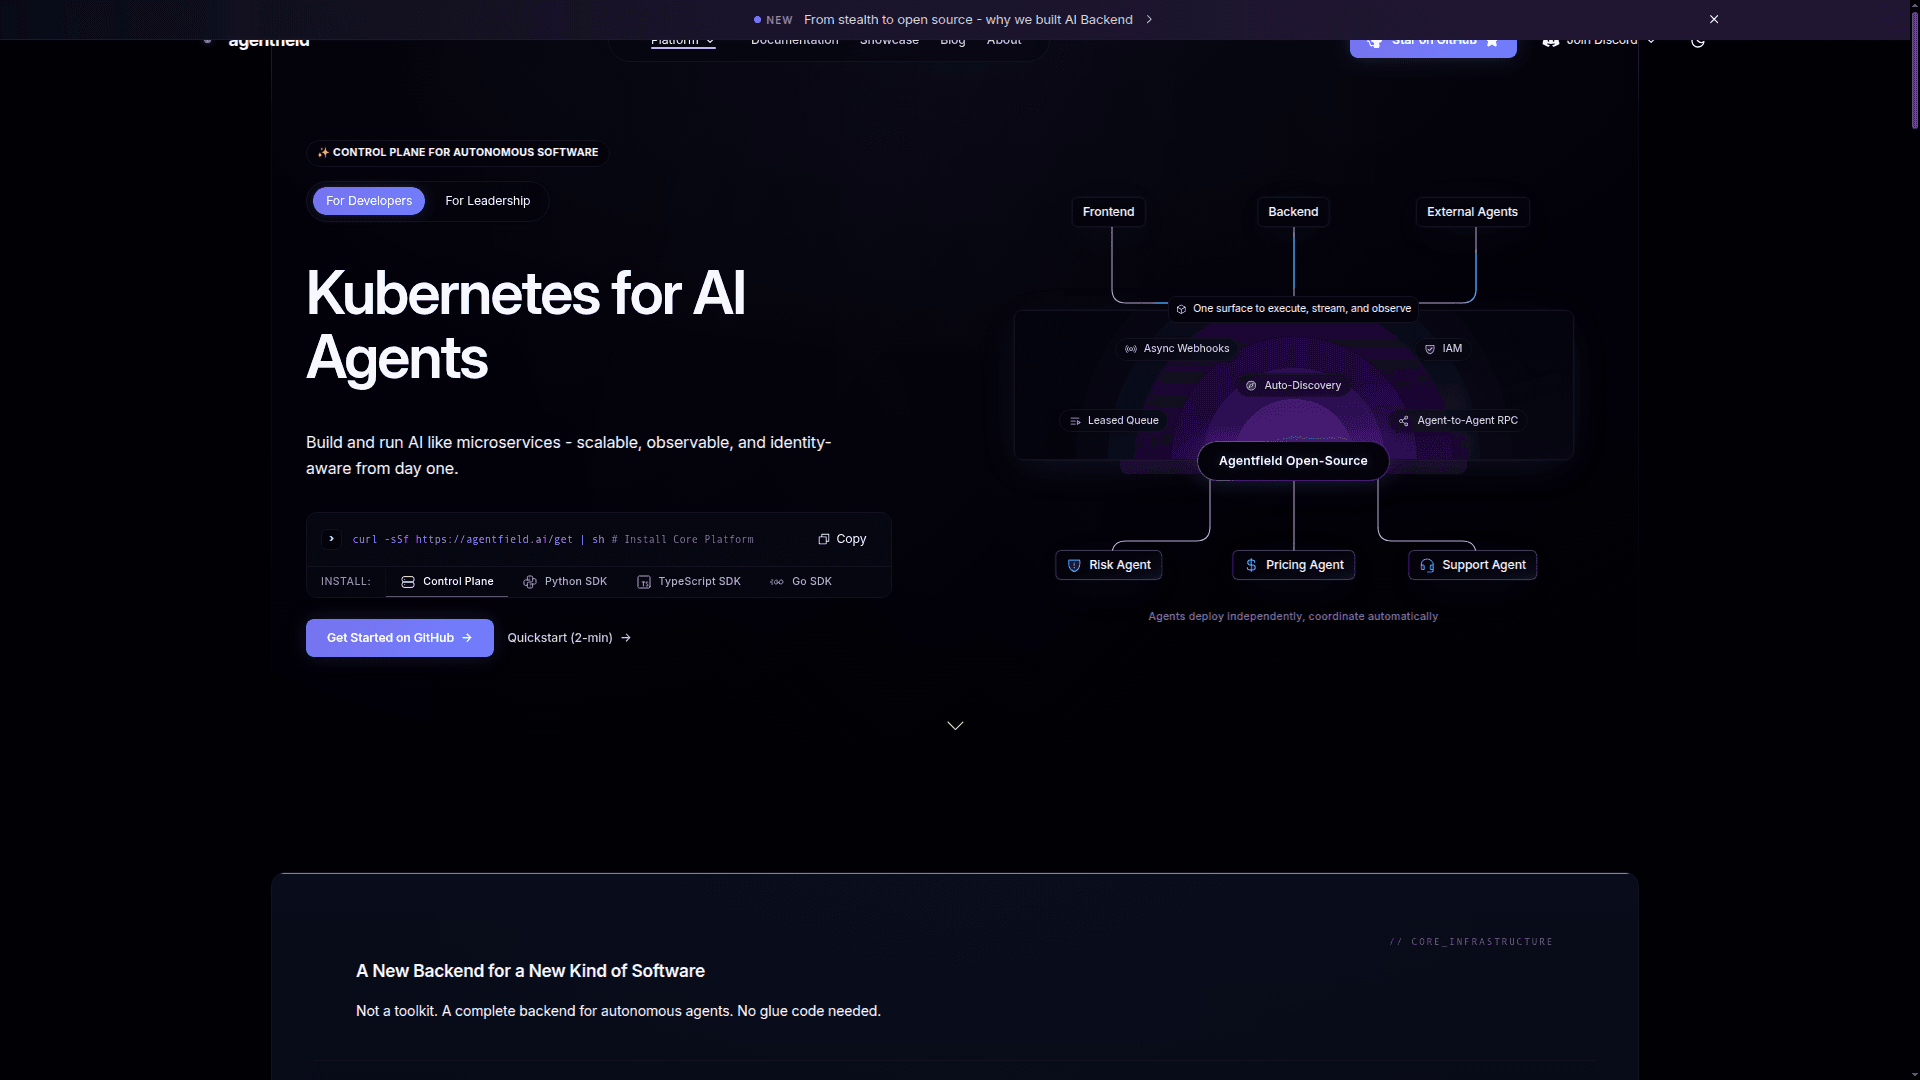Image resolution: width=1920 pixels, height=1080 pixels.
Task: Click the terminal prompt chevron icon
Action: (332, 539)
